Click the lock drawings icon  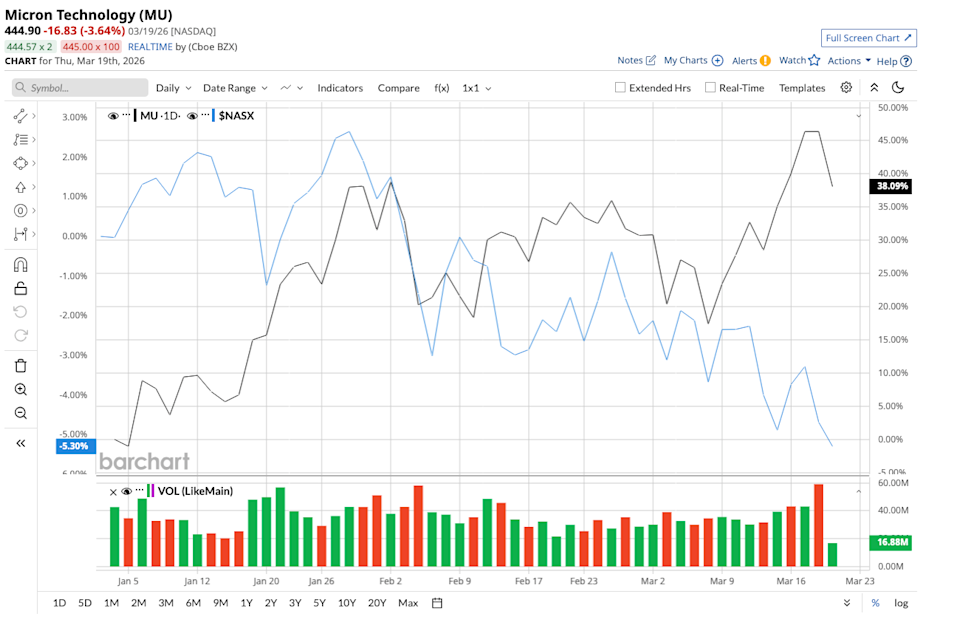(20, 289)
